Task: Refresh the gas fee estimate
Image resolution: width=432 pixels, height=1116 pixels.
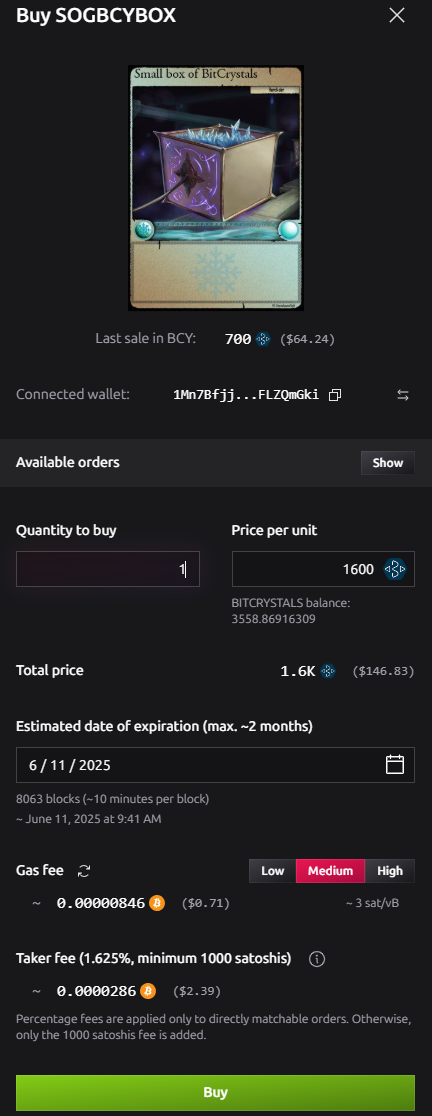Action: (84, 870)
